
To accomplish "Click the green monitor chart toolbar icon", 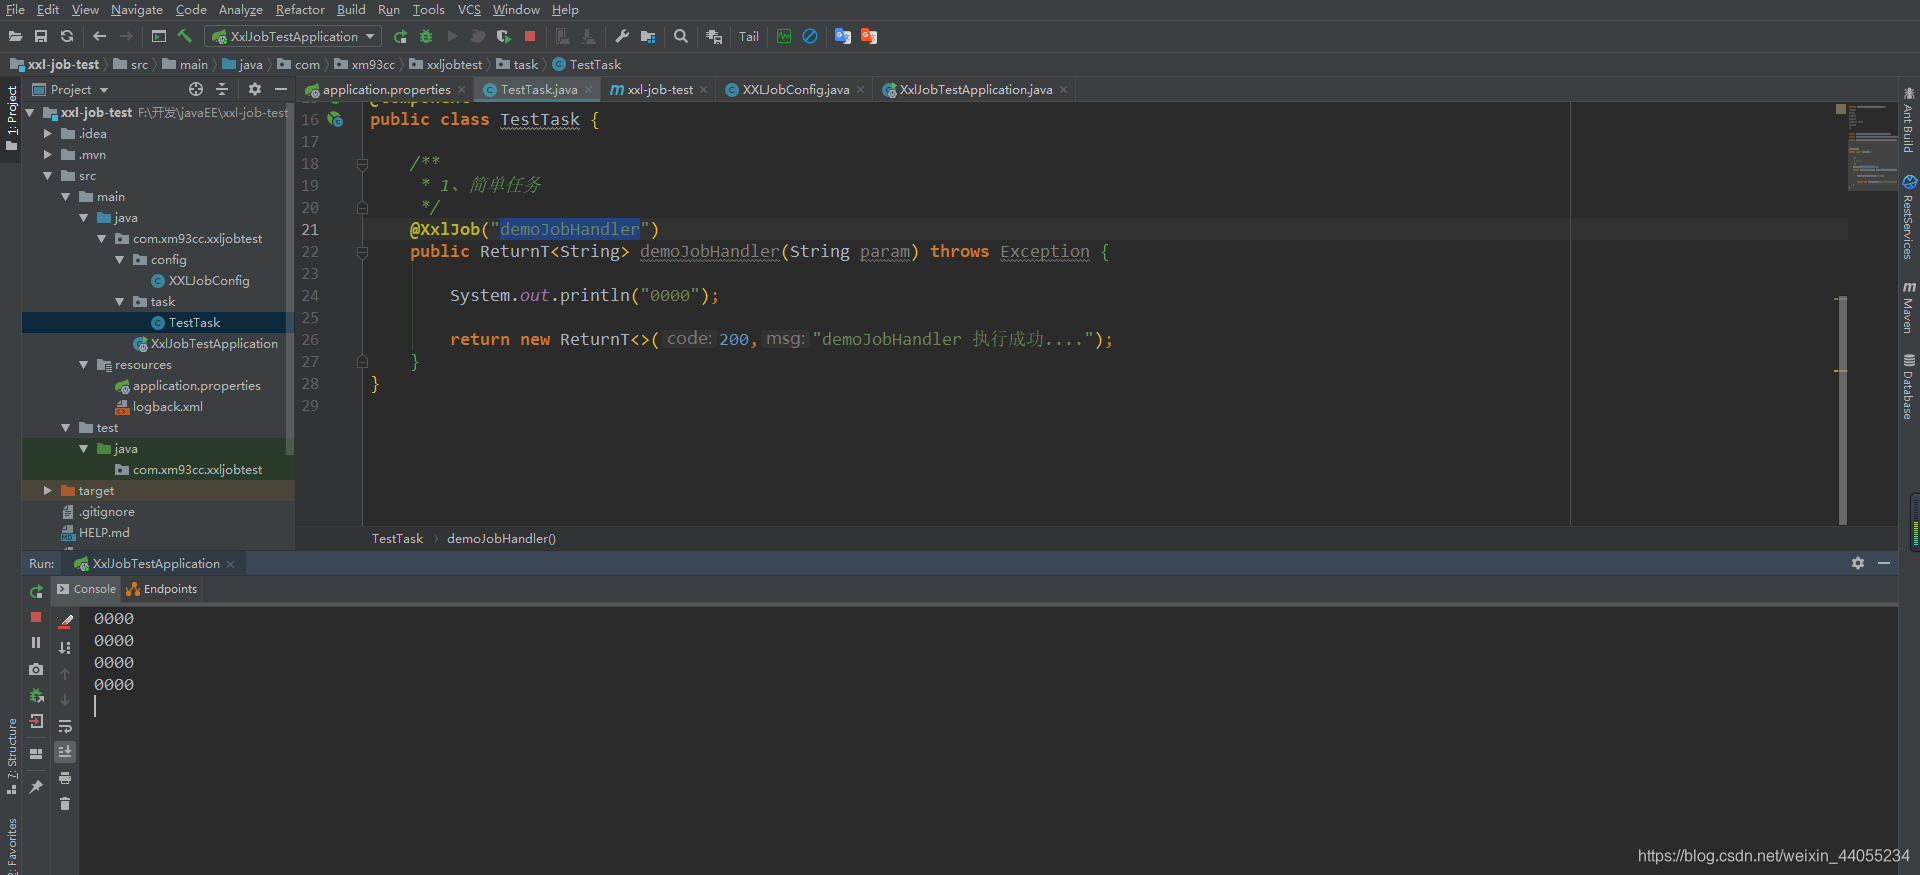I will pyautogui.click(x=784, y=36).
